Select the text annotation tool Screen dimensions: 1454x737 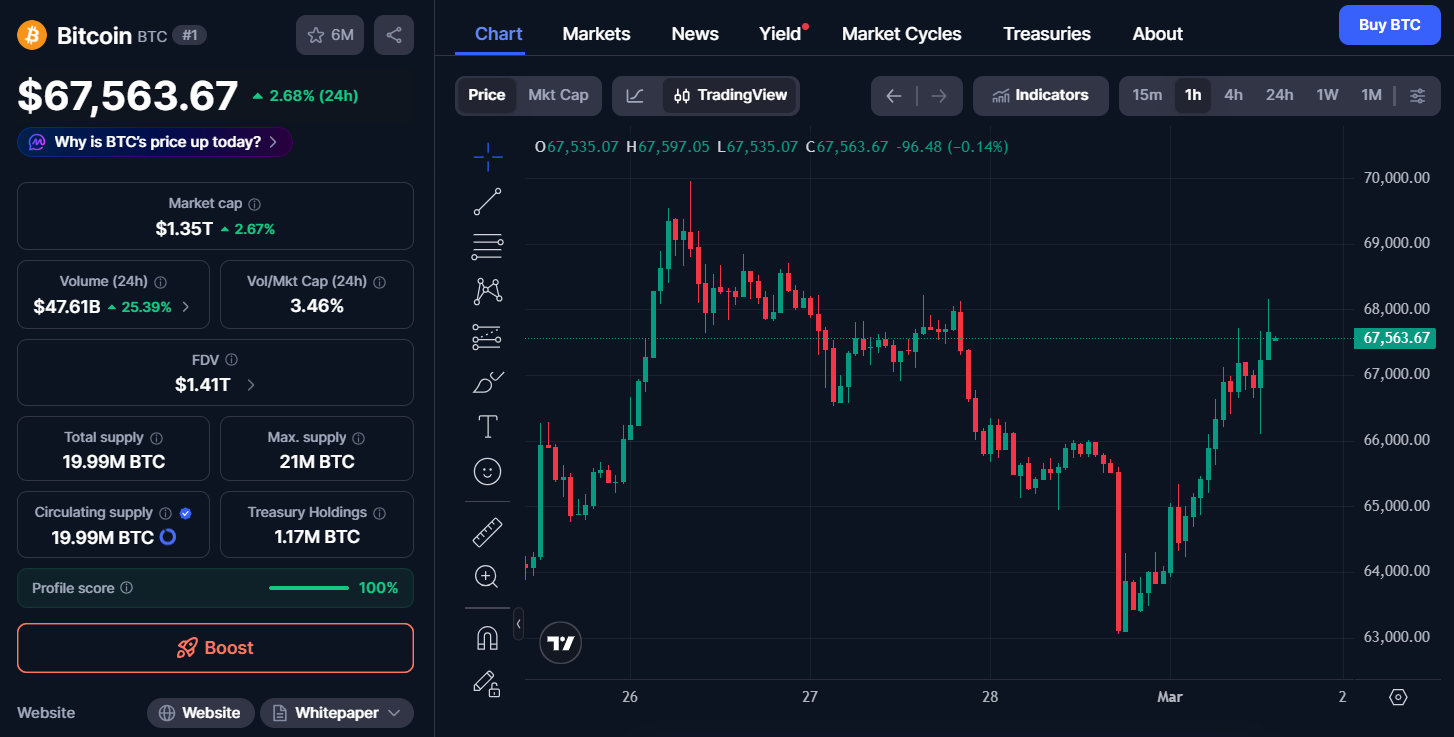coord(487,427)
